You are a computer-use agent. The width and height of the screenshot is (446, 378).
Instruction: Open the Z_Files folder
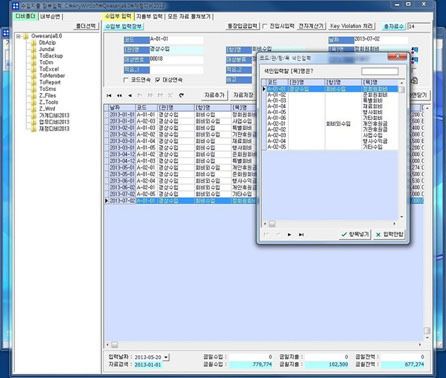[x=48, y=96]
